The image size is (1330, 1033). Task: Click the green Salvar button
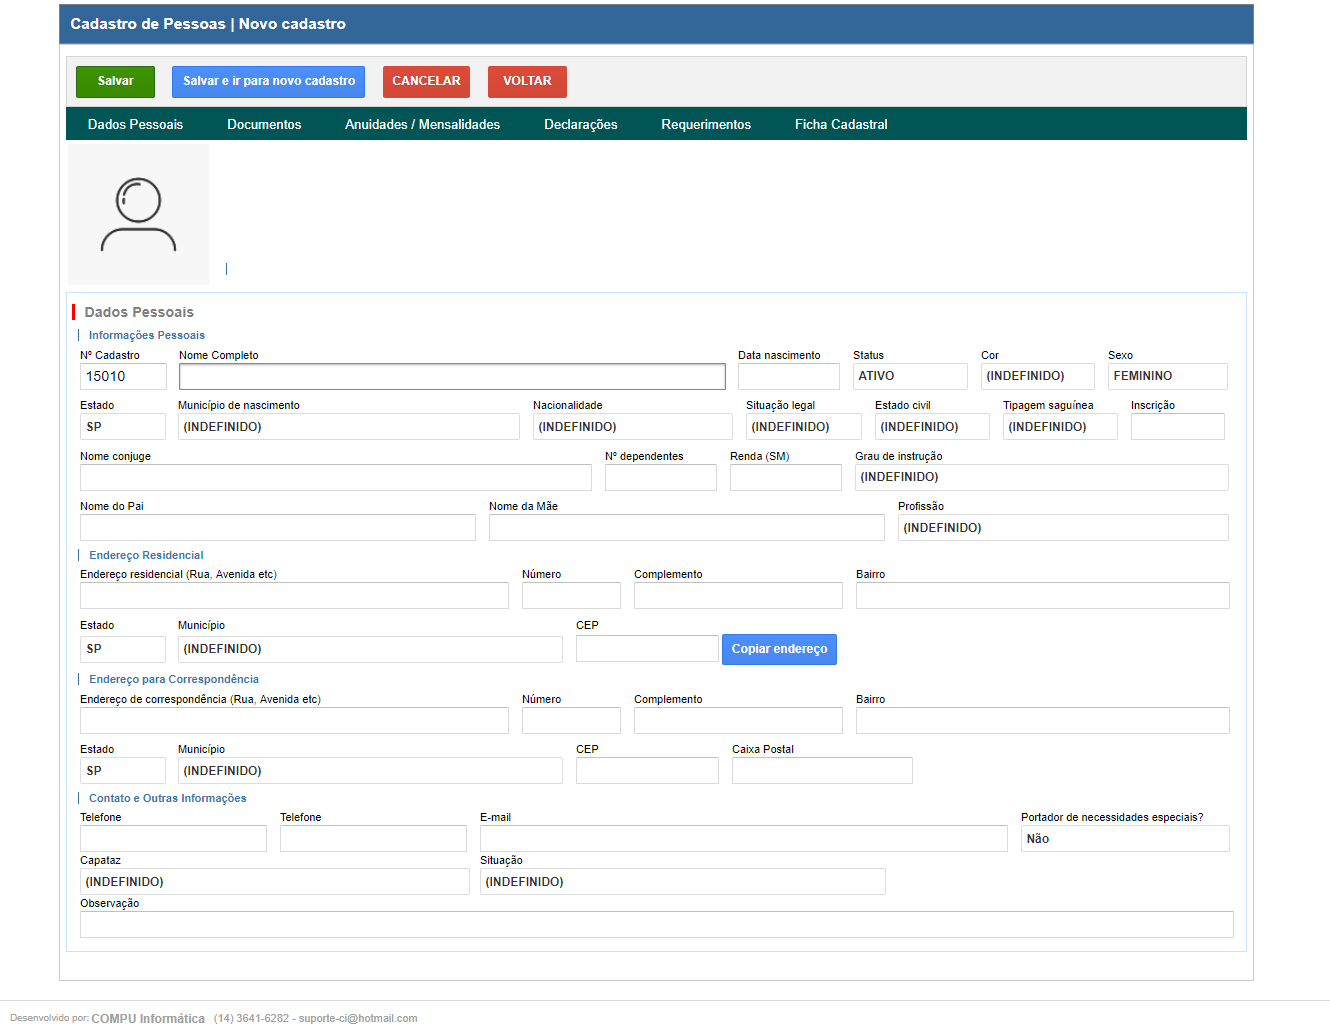click(x=115, y=82)
